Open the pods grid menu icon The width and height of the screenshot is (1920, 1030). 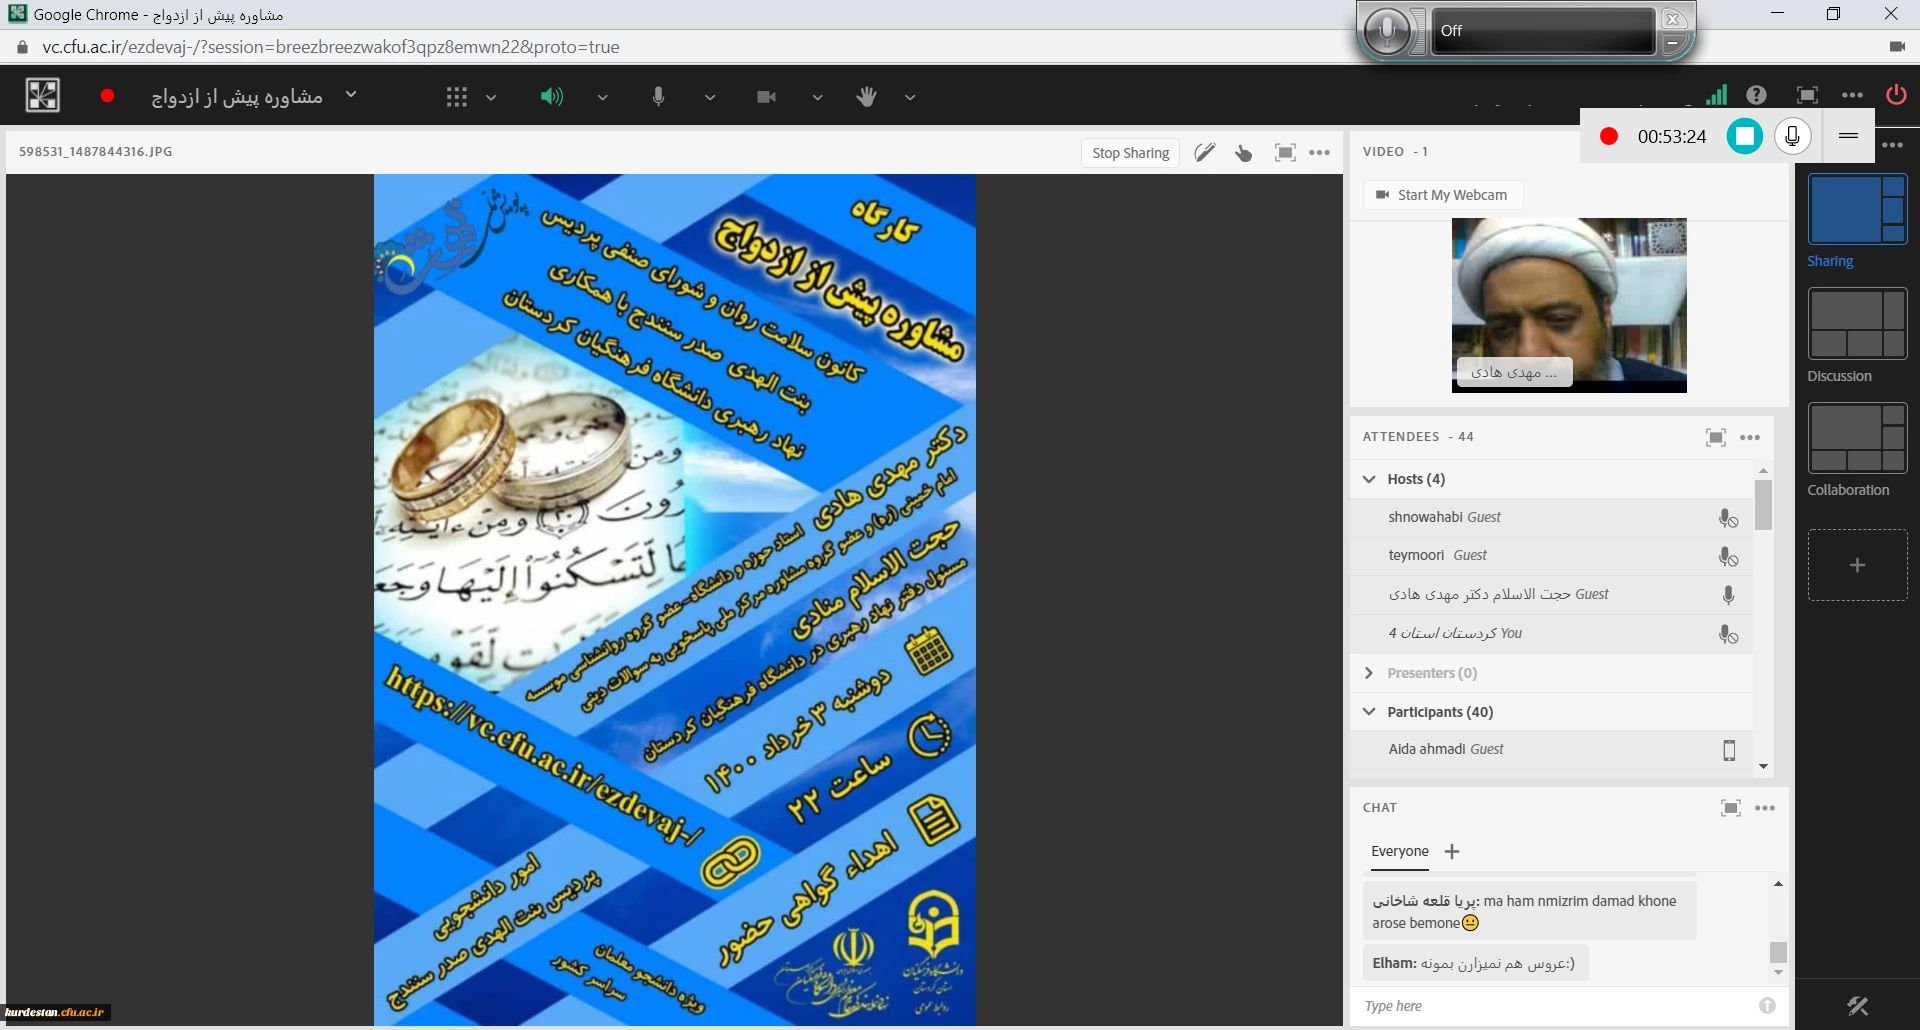click(457, 97)
